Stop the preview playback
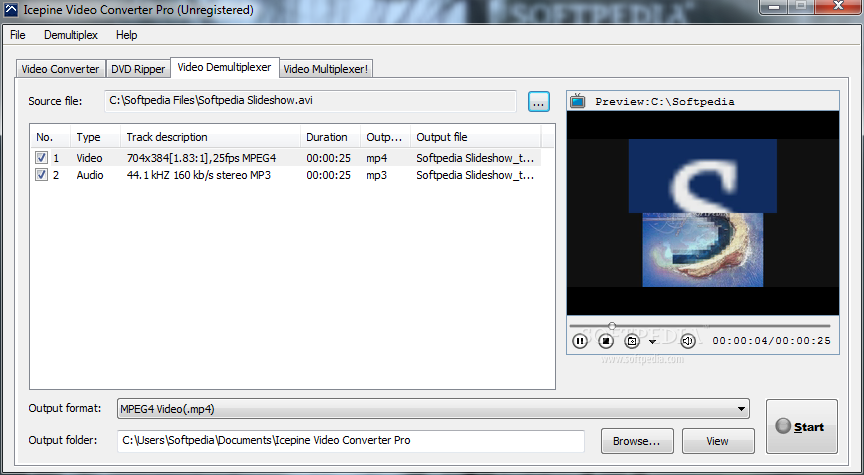864x475 pixels. pyautogui.click(x=606, y=341)
